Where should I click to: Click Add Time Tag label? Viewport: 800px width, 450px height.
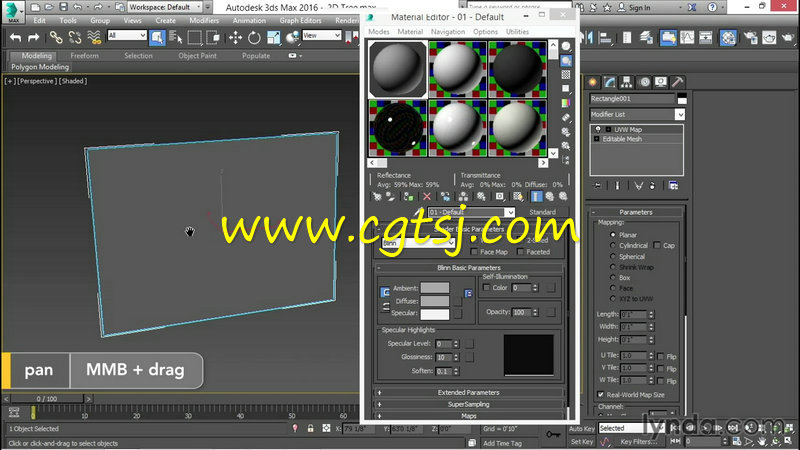point(502,443)
